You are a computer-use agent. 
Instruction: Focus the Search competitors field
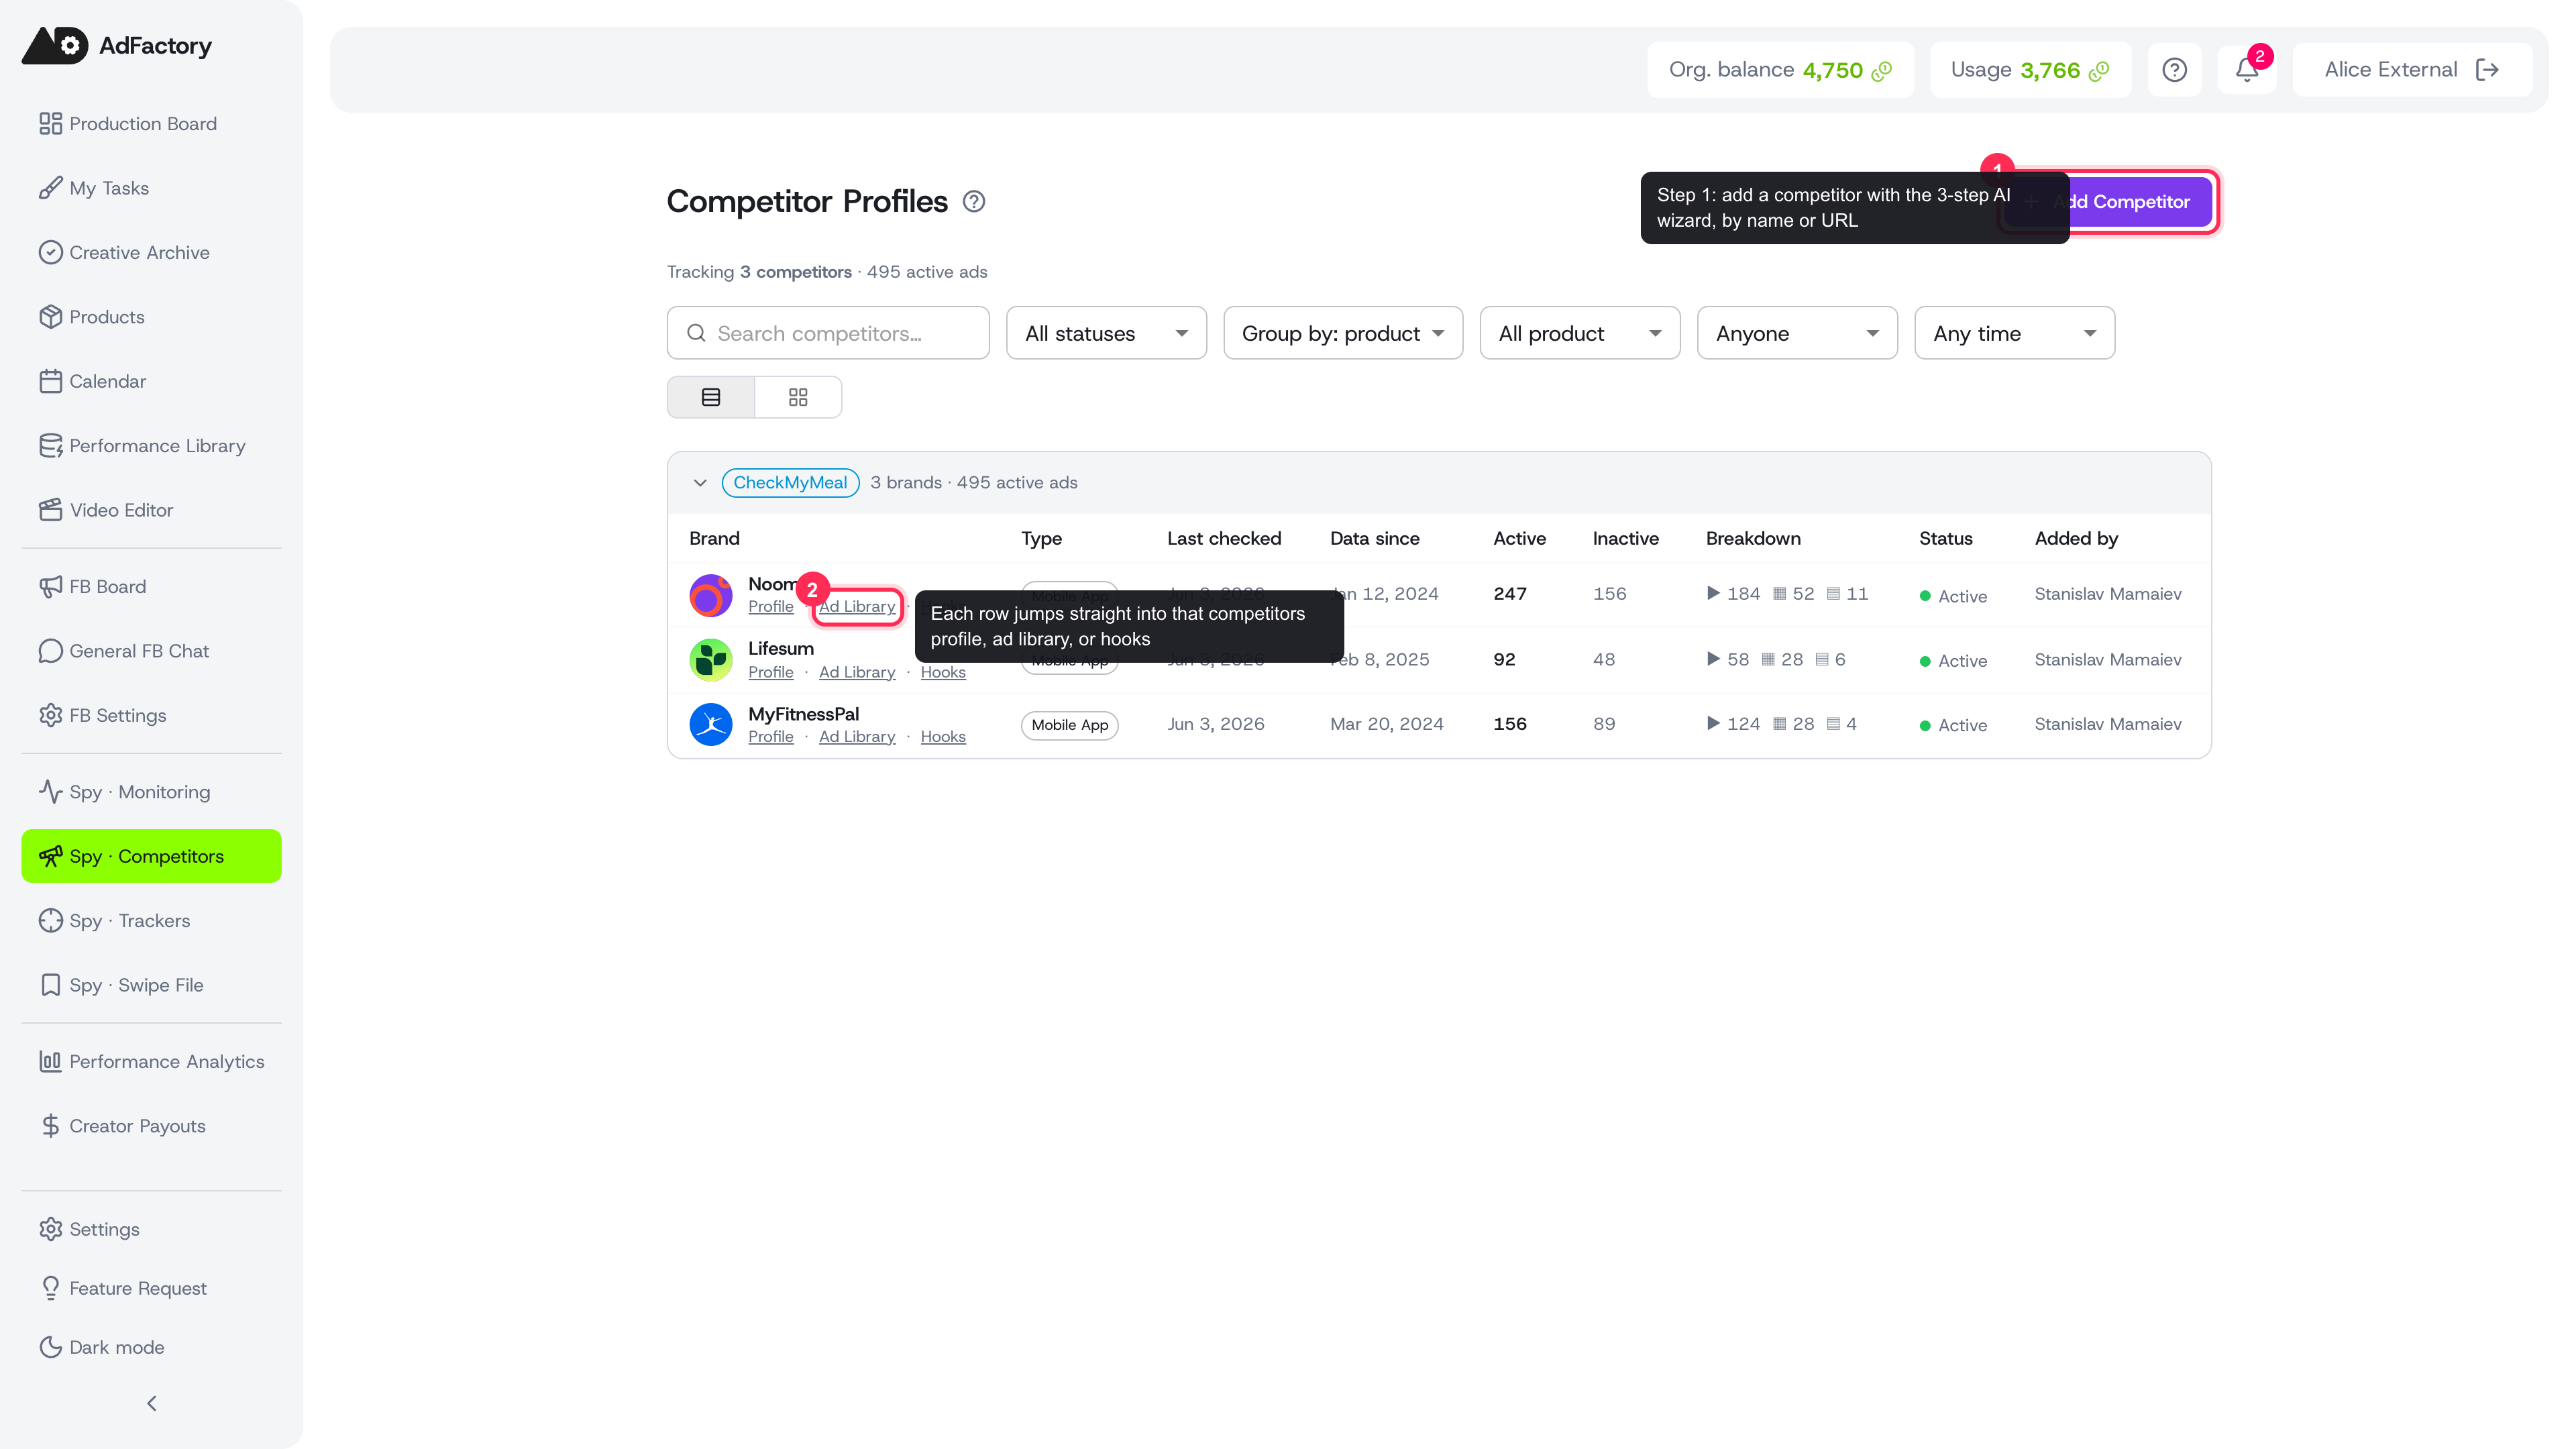pyautogui.click(x=828, y=333)
